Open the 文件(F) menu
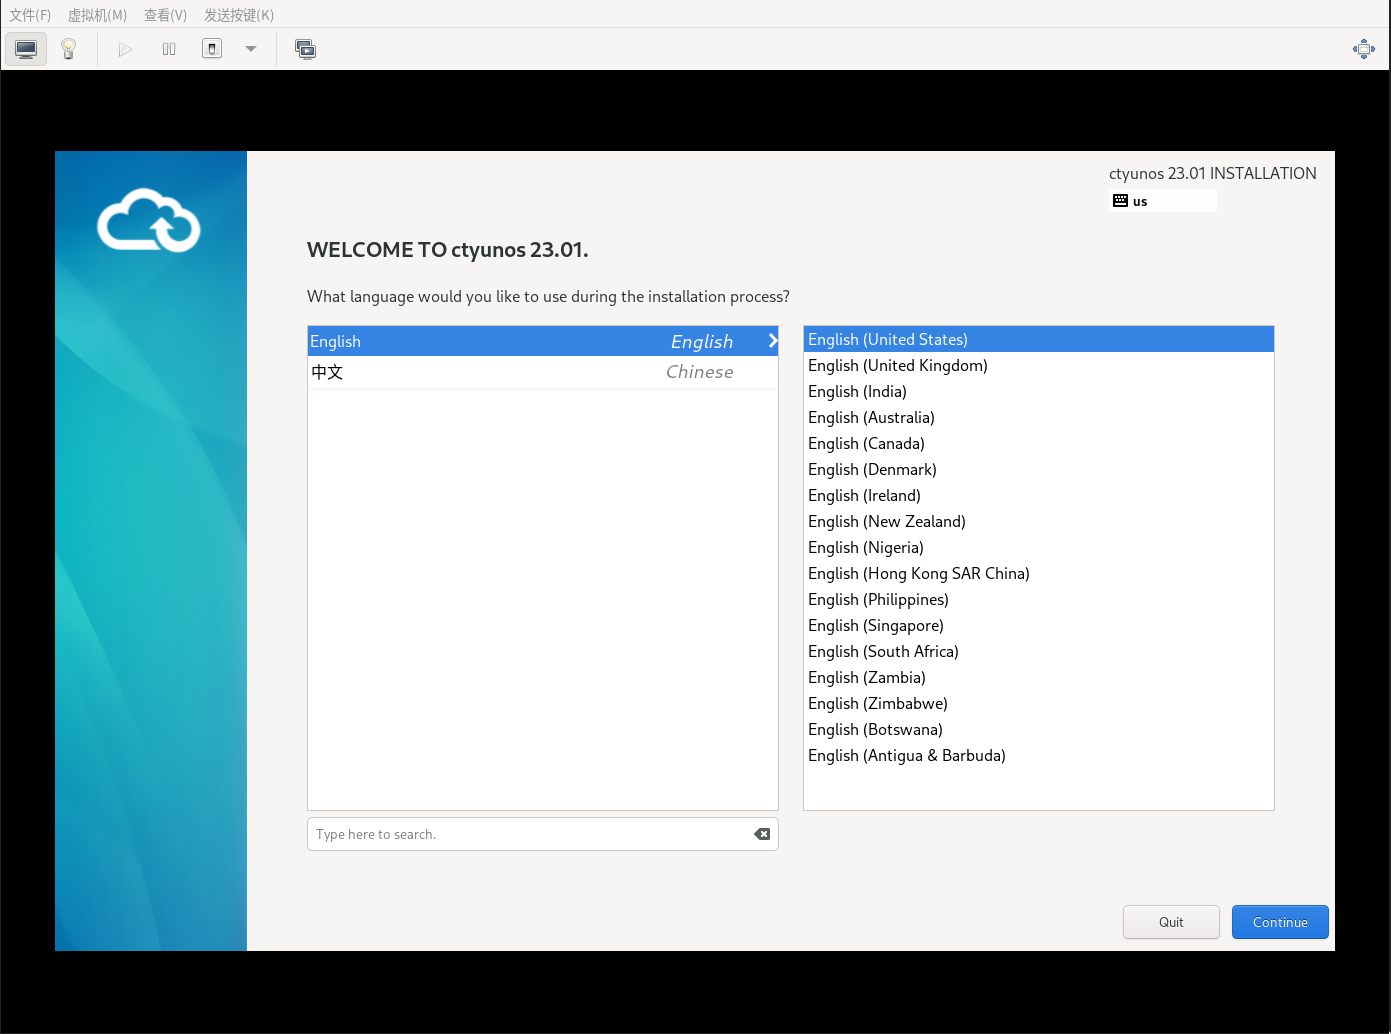 pyautogui.click(x=30, y=15)
